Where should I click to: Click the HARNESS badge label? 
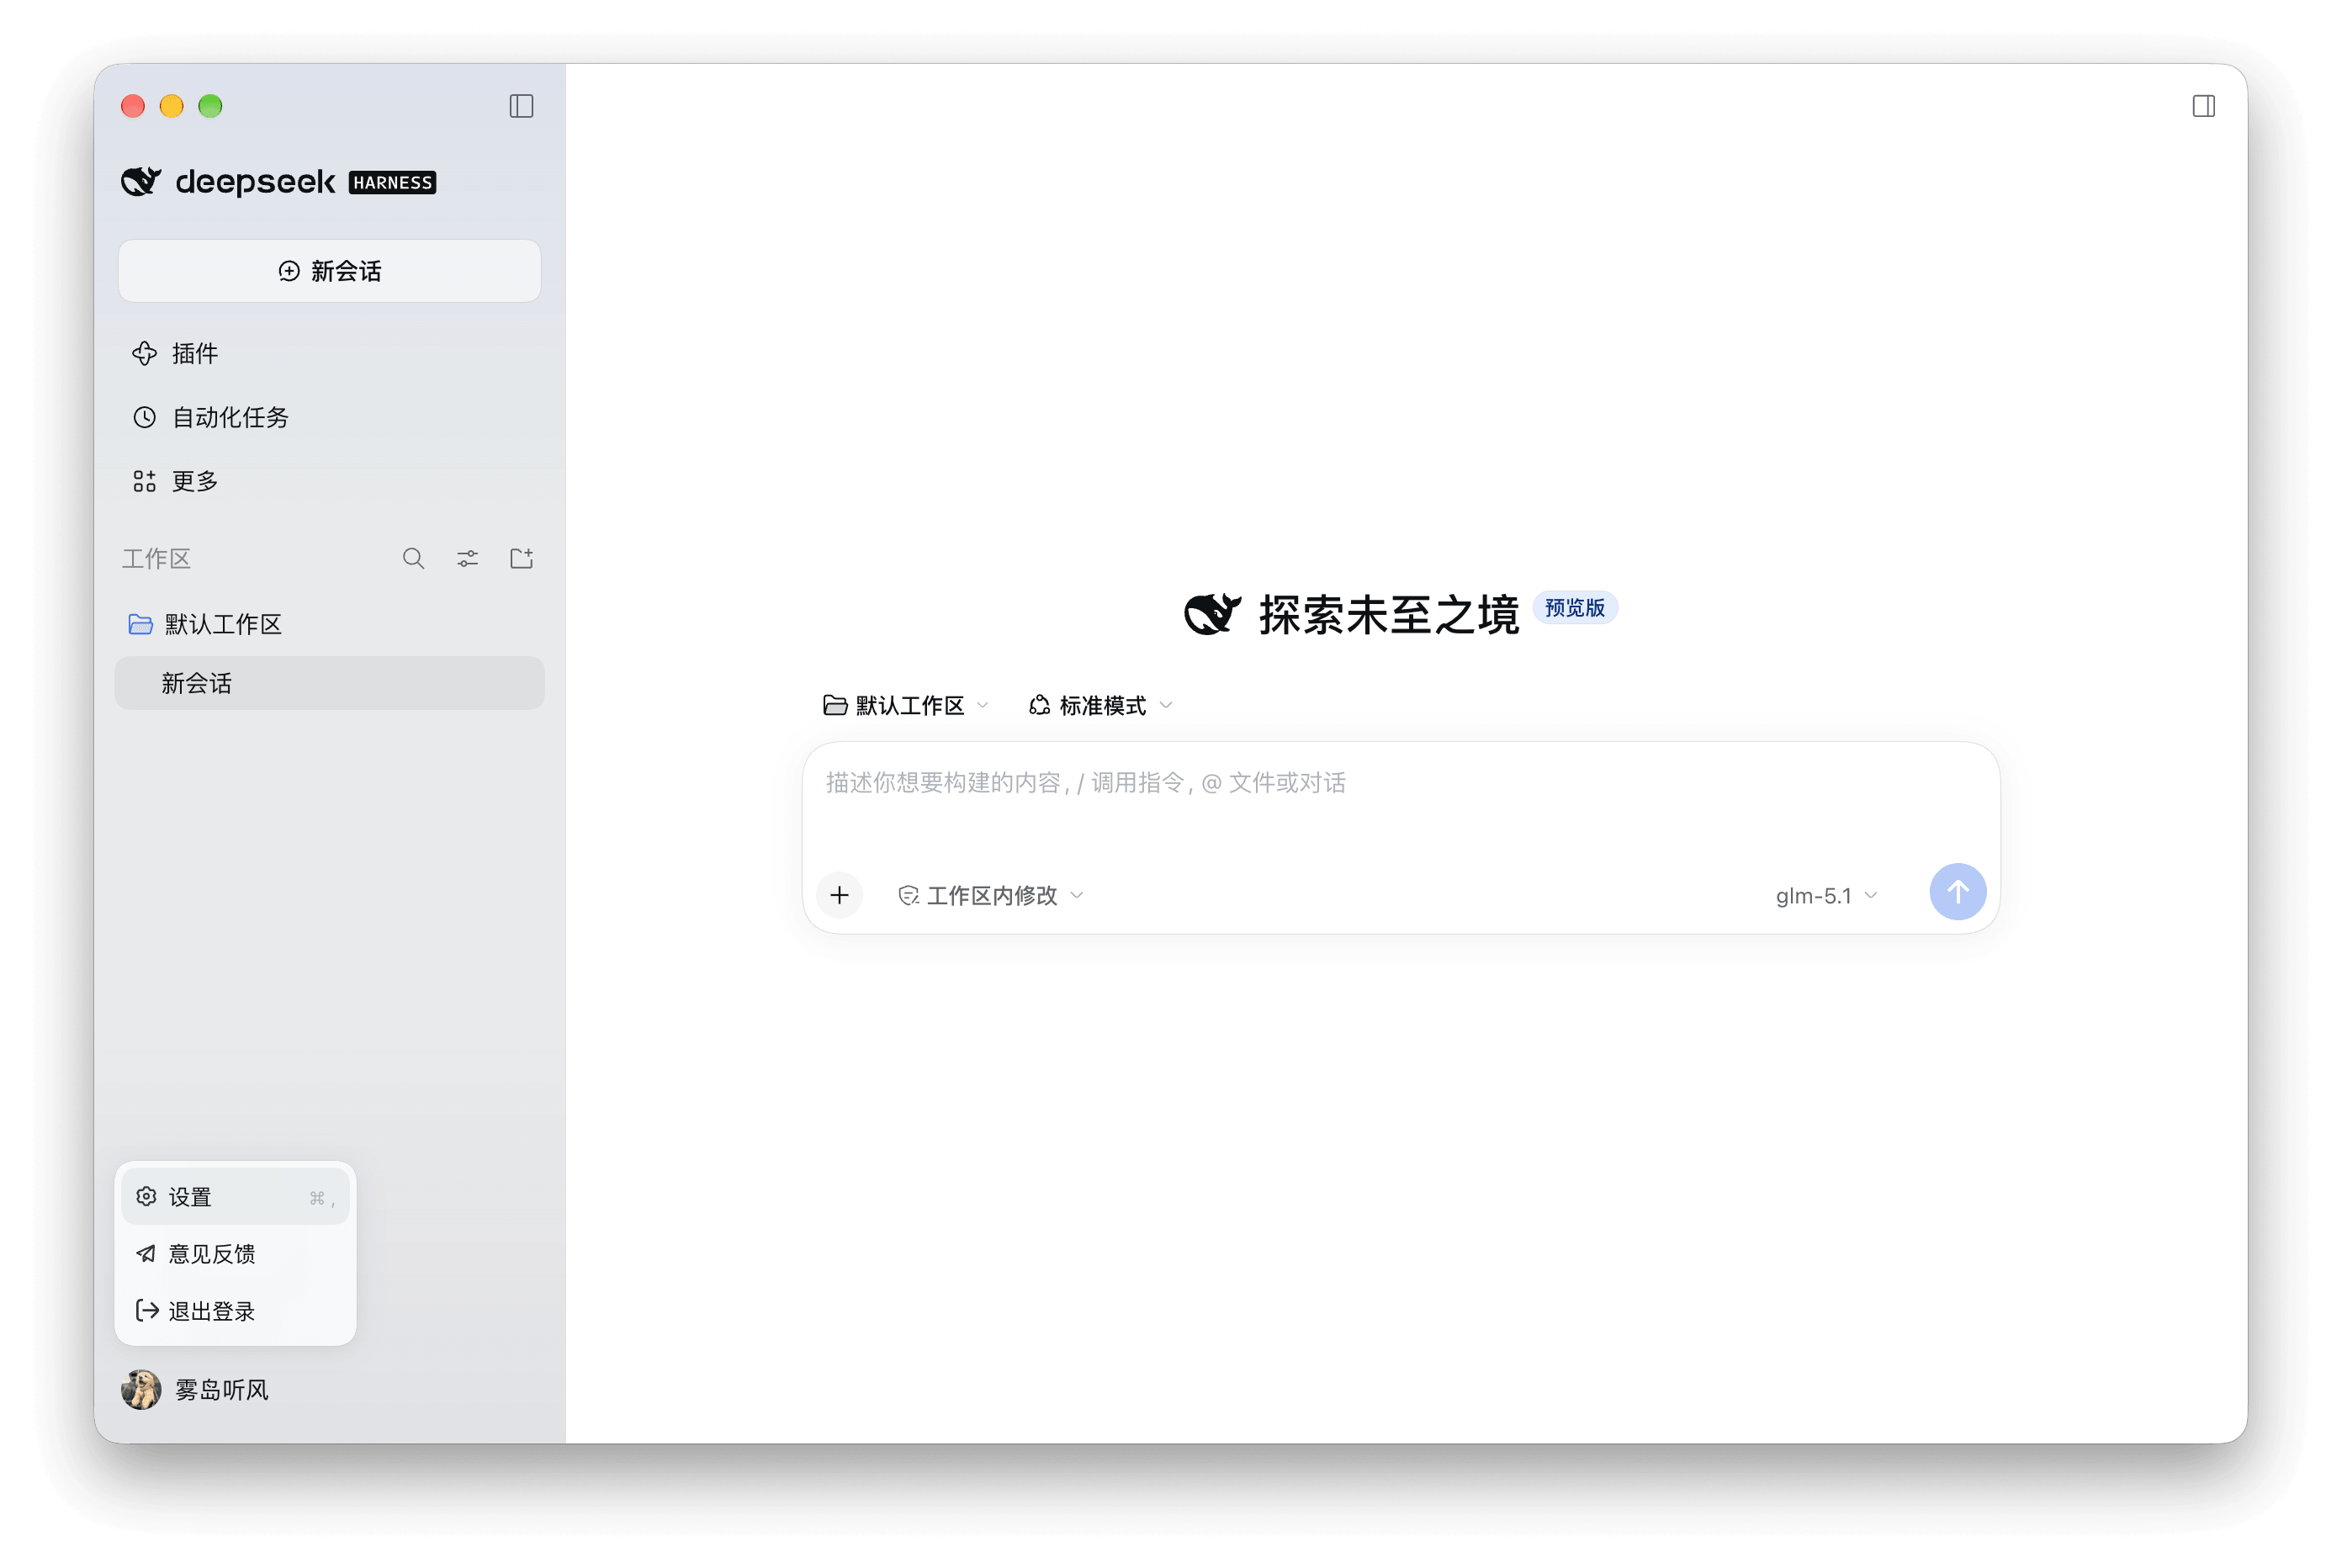[392, 183]
